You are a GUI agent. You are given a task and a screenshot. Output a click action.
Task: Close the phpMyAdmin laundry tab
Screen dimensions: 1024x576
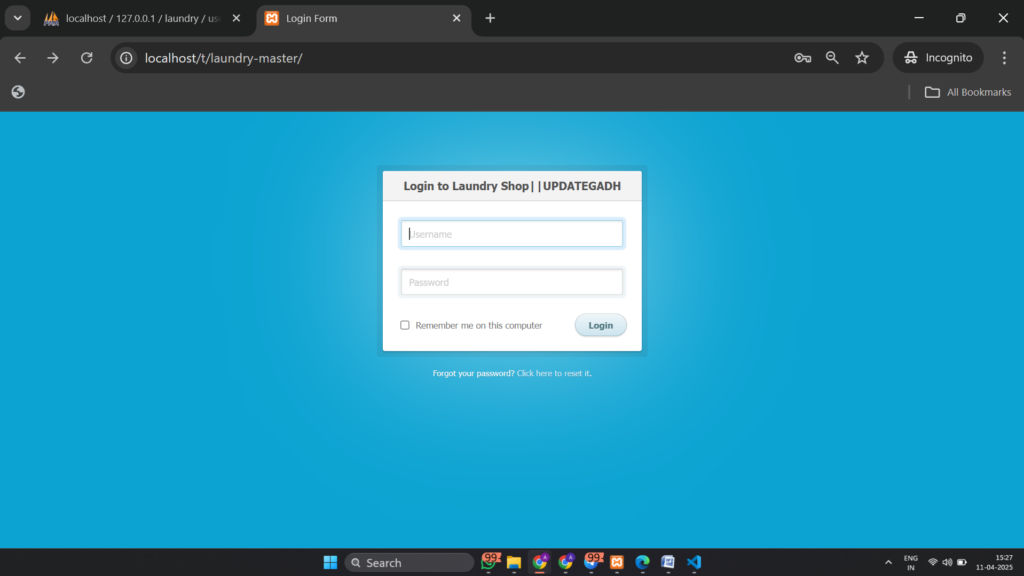click(x=236, y=18)
